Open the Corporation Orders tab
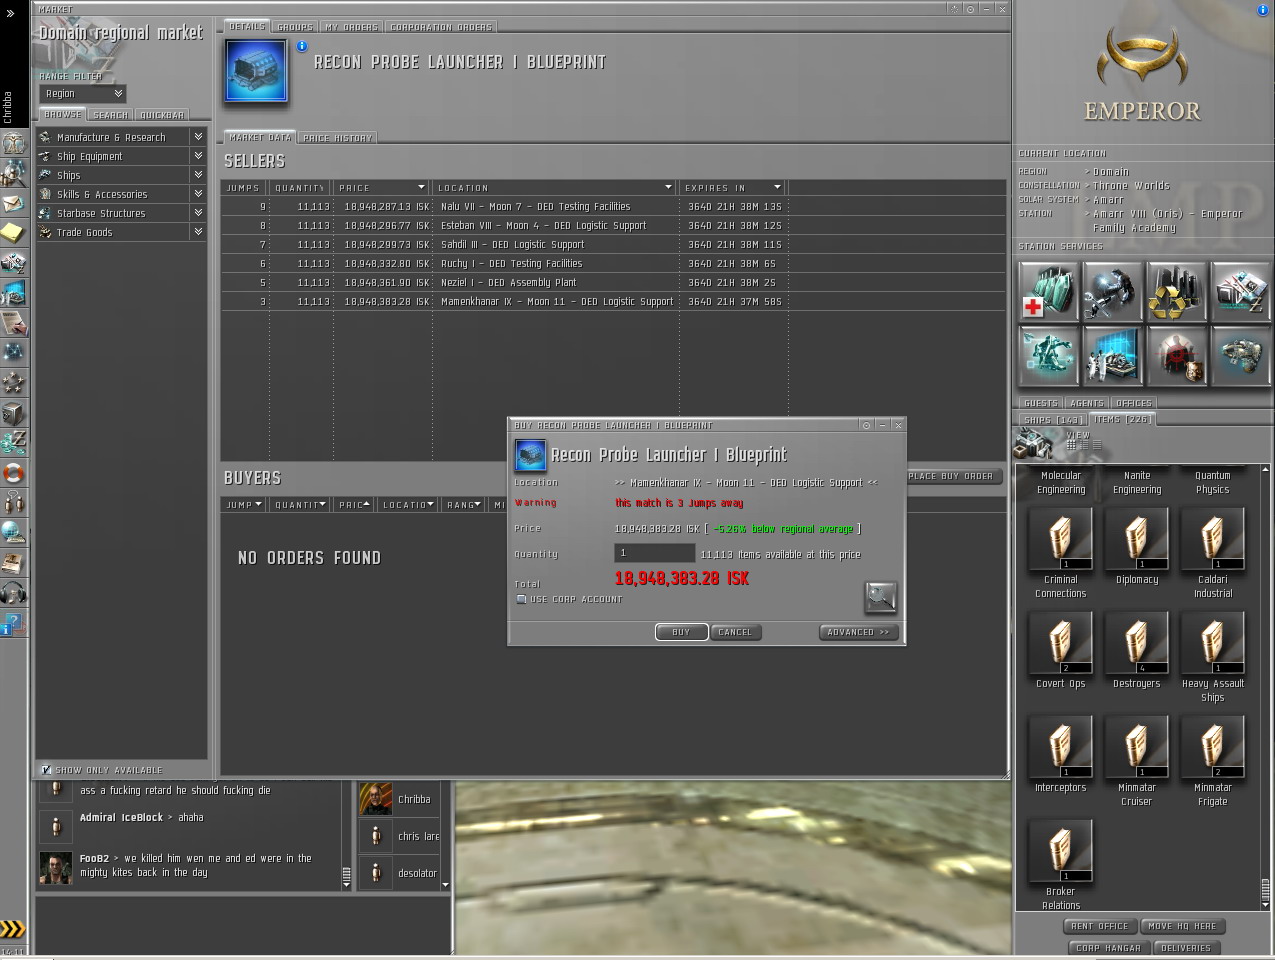 441,27
